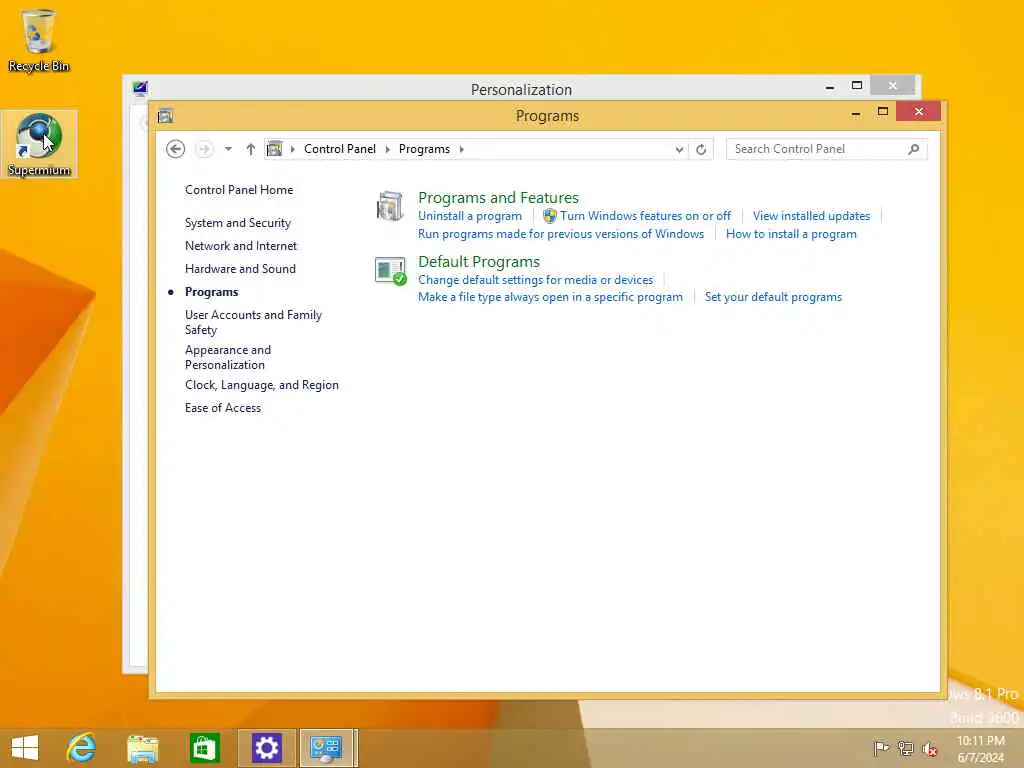Screen dimensions: 1024x768
Task: Expand the chevron after Control Panel breadcrumb
Action: click(387, 149)
